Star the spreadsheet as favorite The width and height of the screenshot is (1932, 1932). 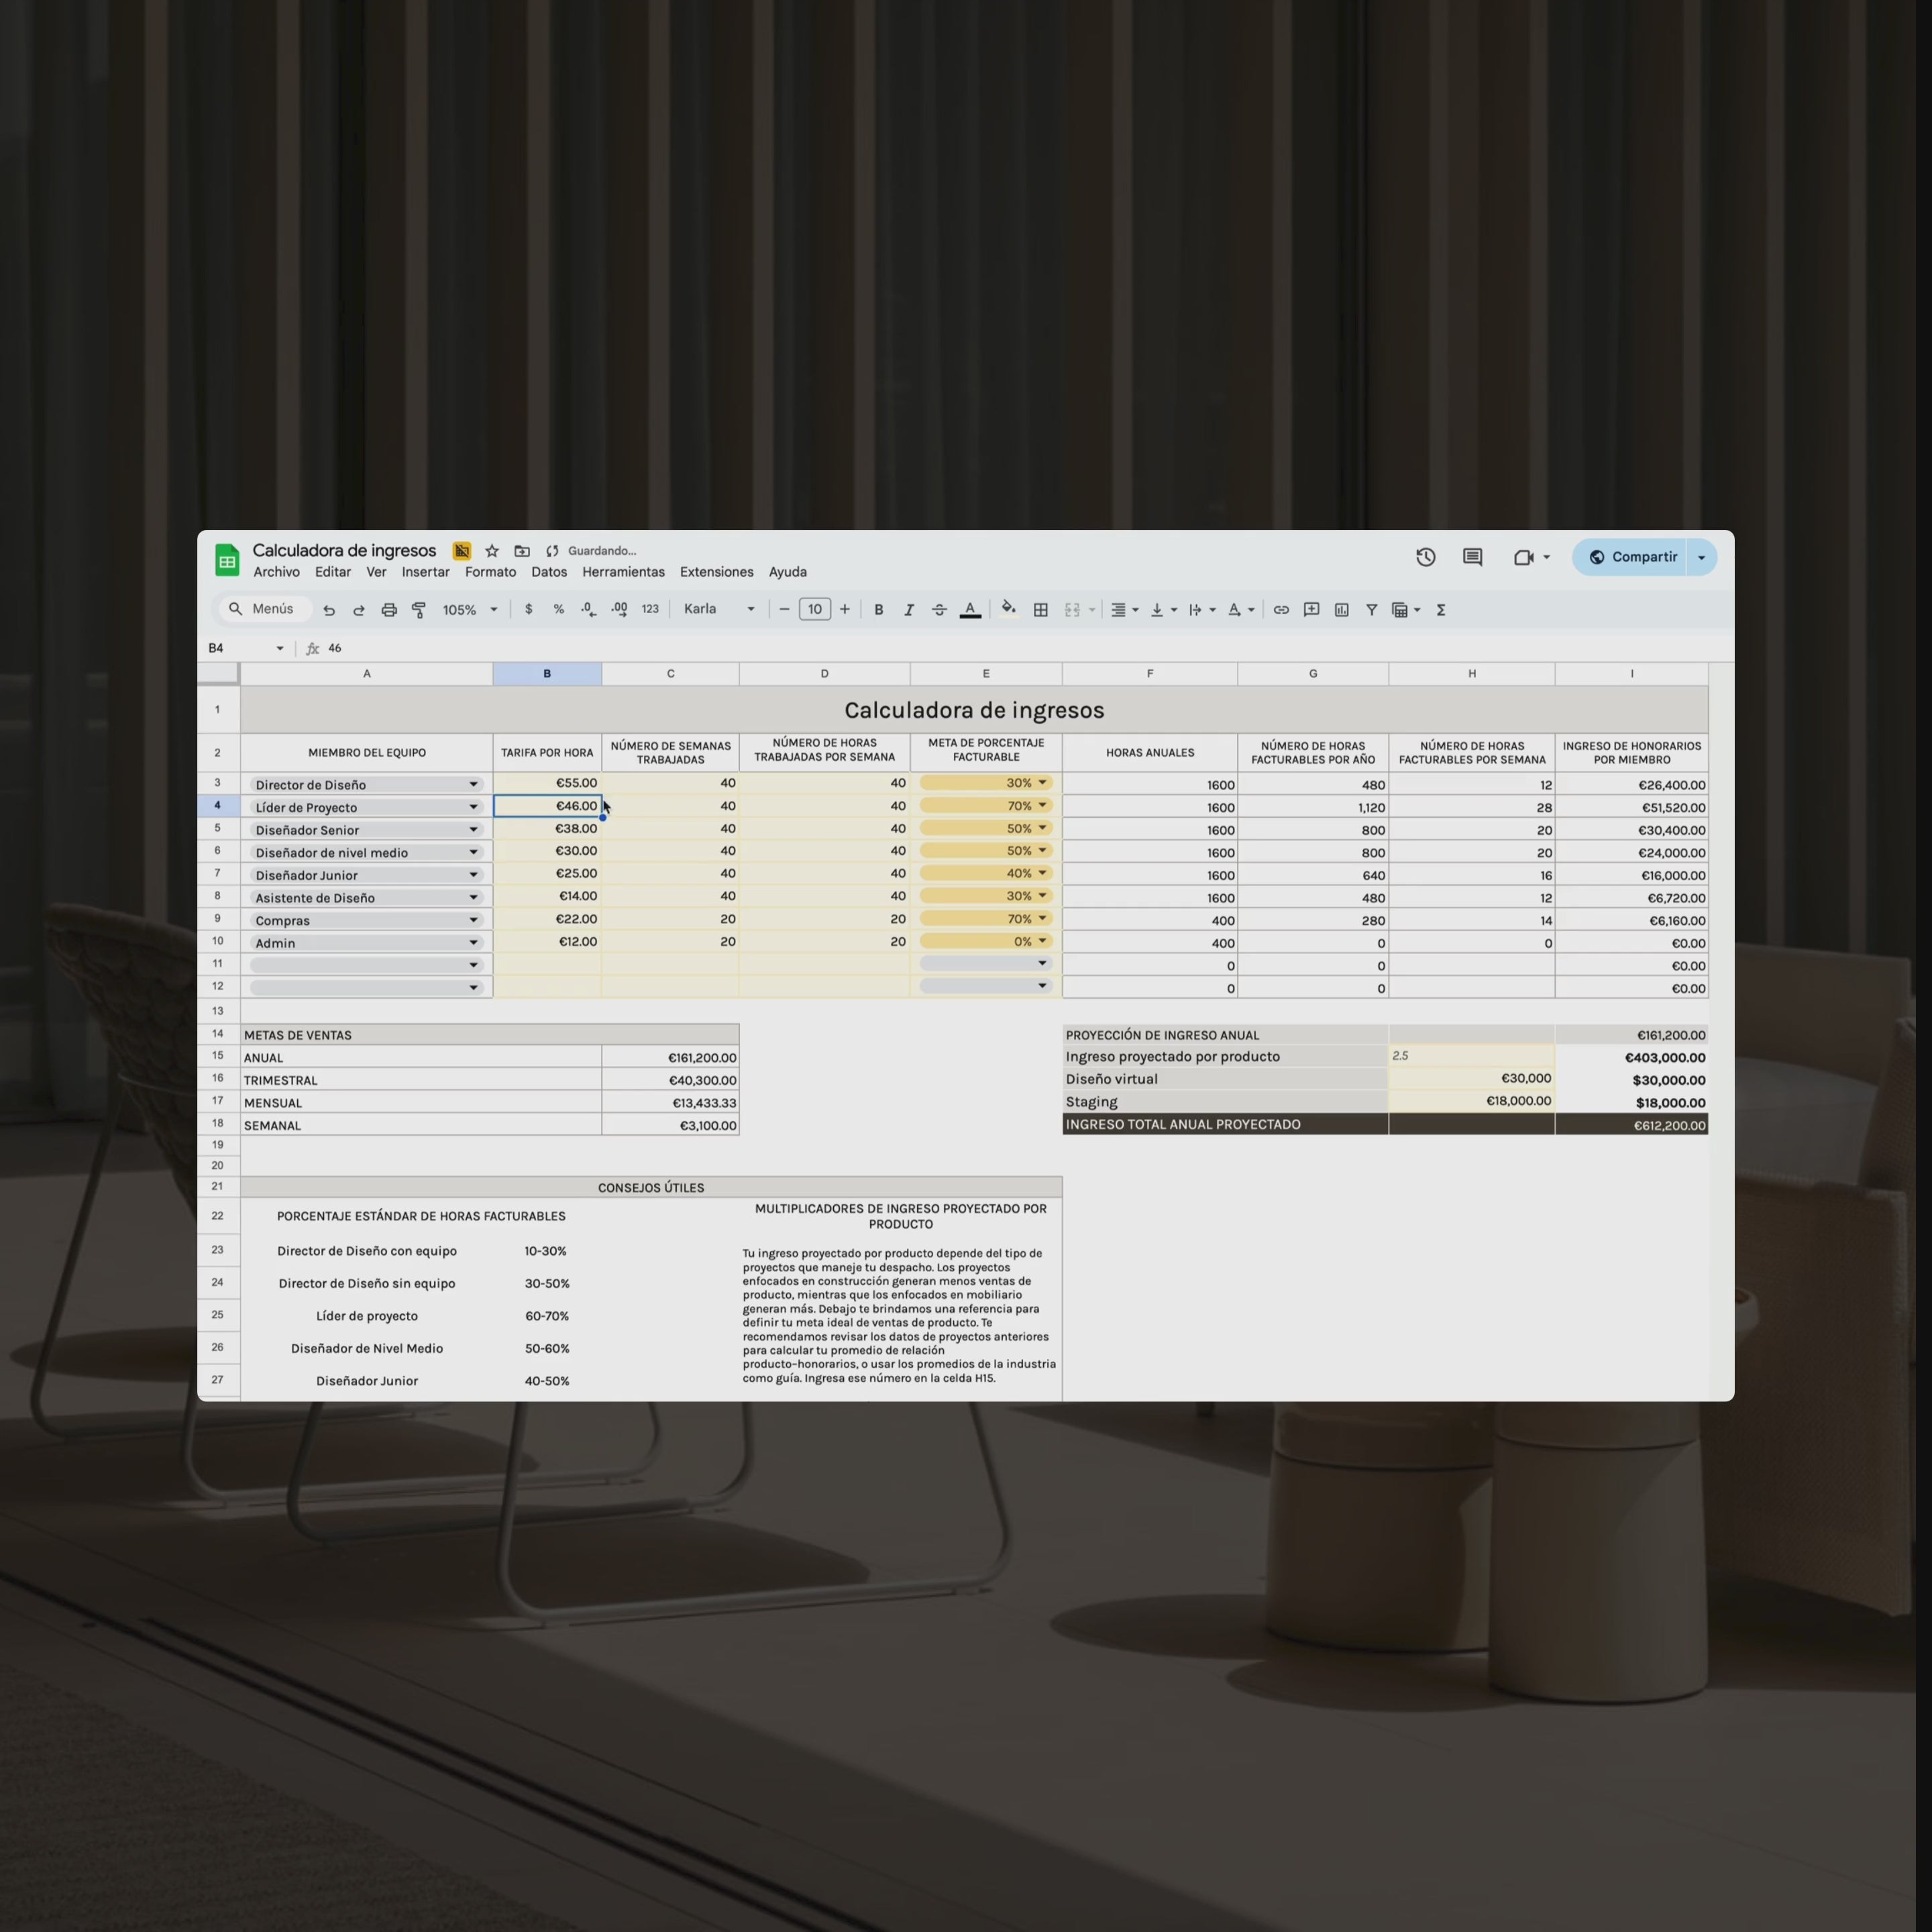click(x=492, y=551)
